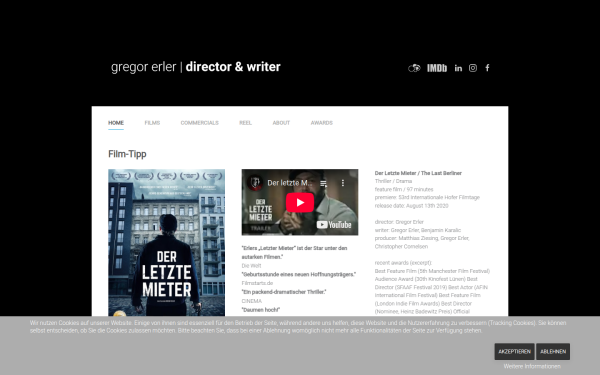Decline cookies with the ABLEHNEN button
The image size is (600, 375).
pyautogui.click(x=553, y=351)
